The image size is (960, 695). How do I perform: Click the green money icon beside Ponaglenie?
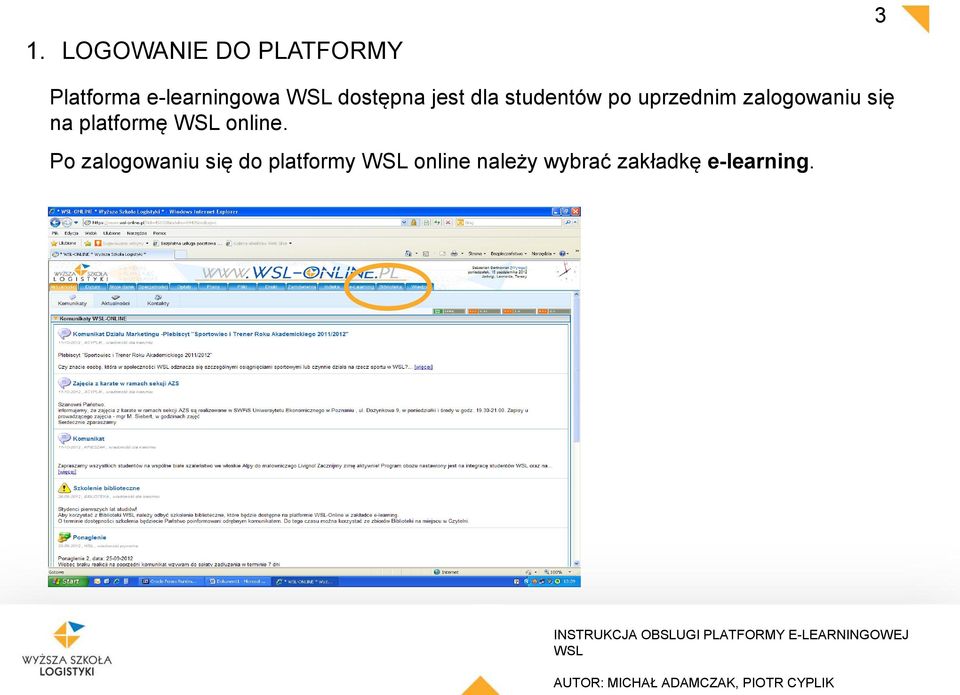(x=64, y=537)
